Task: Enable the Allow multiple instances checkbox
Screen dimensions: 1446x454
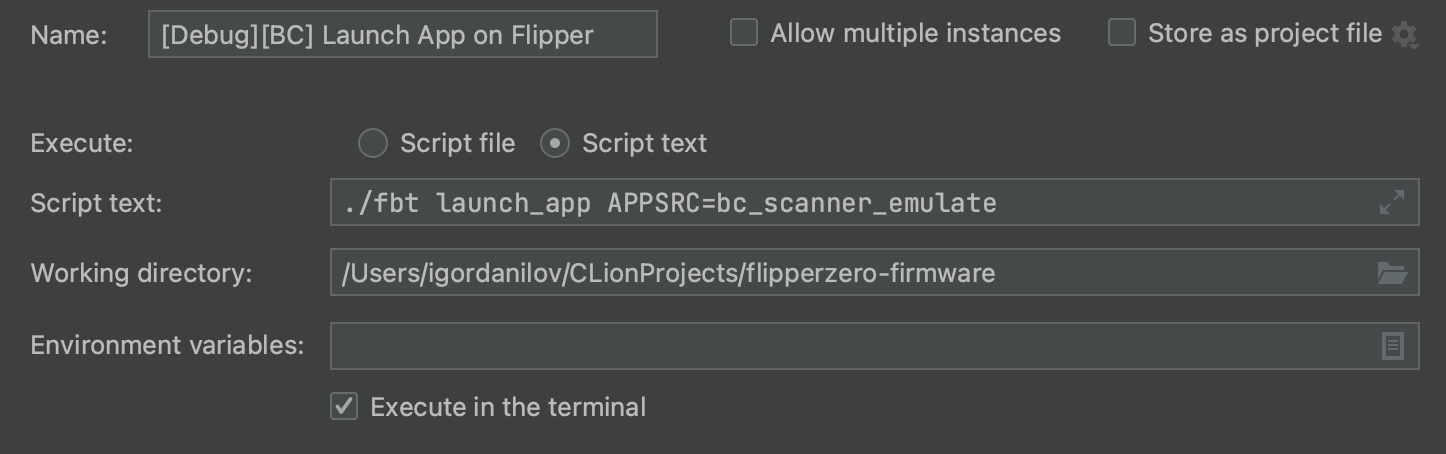Action: (744, 33)
